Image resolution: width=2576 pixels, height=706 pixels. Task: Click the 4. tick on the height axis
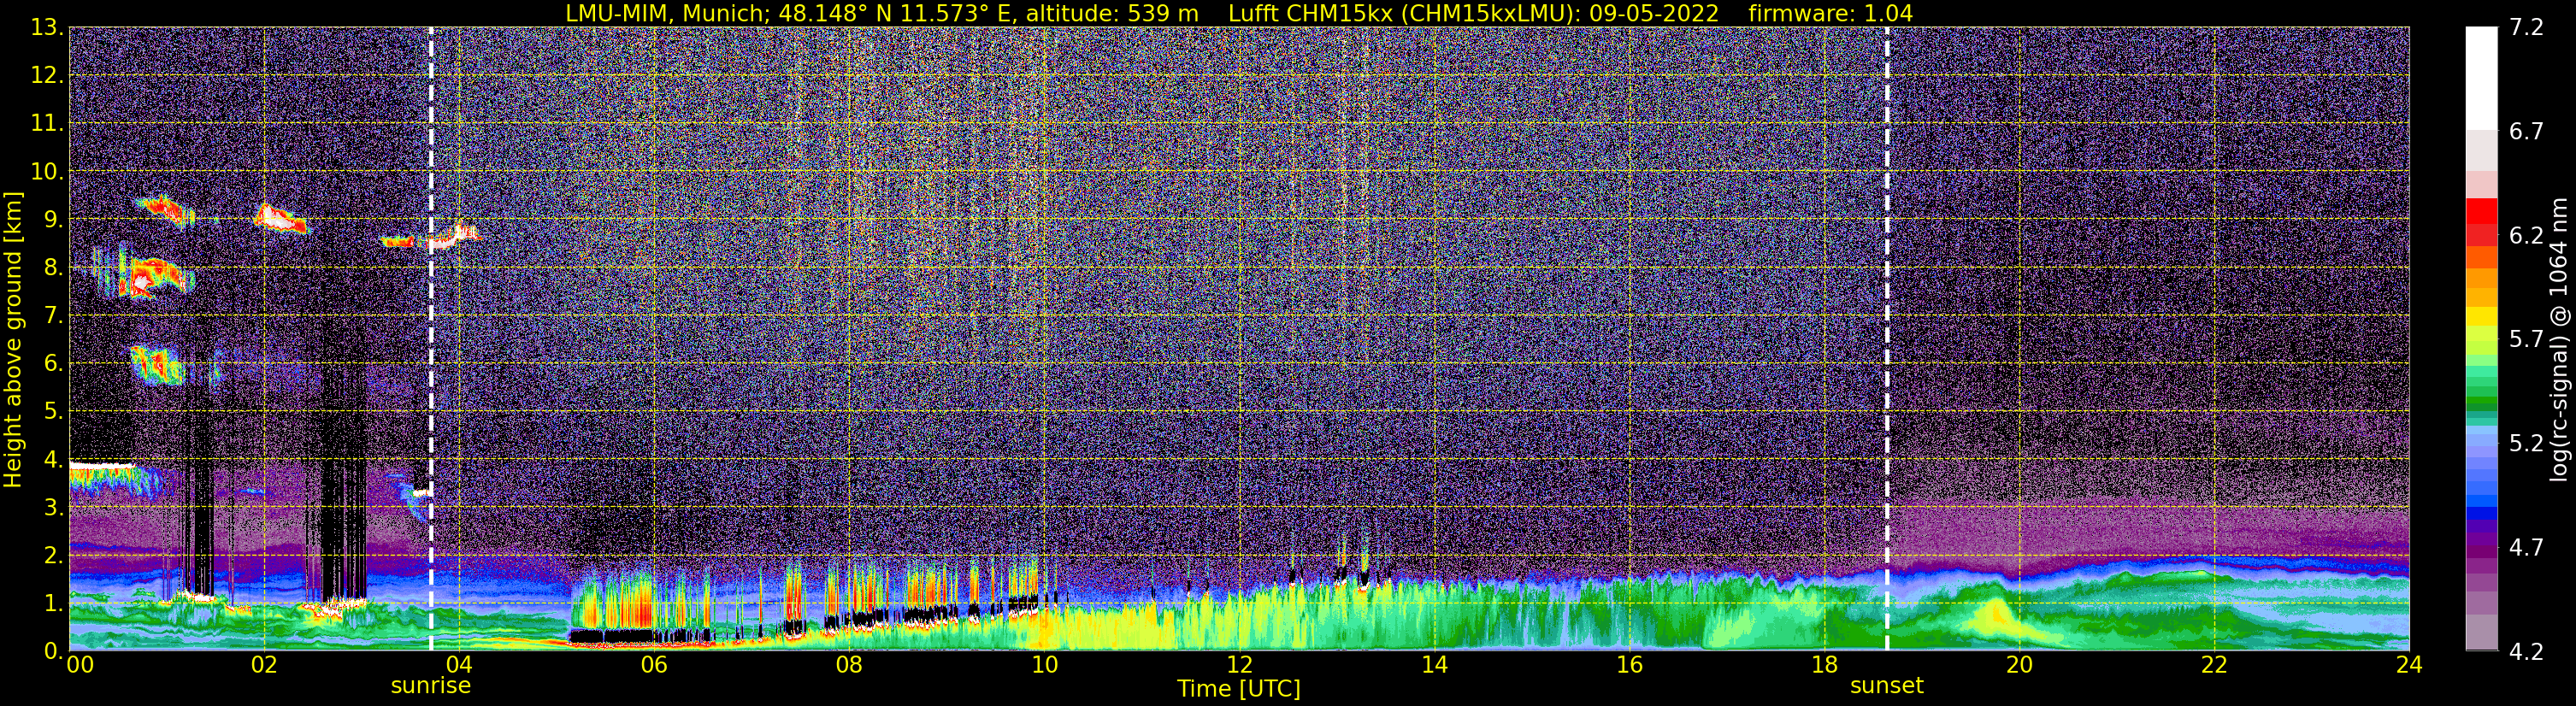point(53,460)
